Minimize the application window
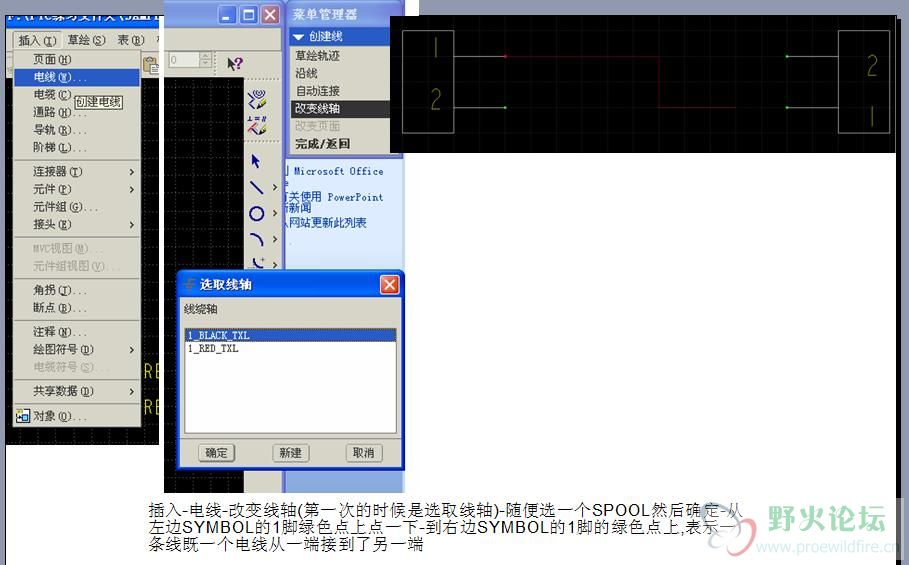The height and width of the screenshot is (565, 909). click(x=227, y=14)
